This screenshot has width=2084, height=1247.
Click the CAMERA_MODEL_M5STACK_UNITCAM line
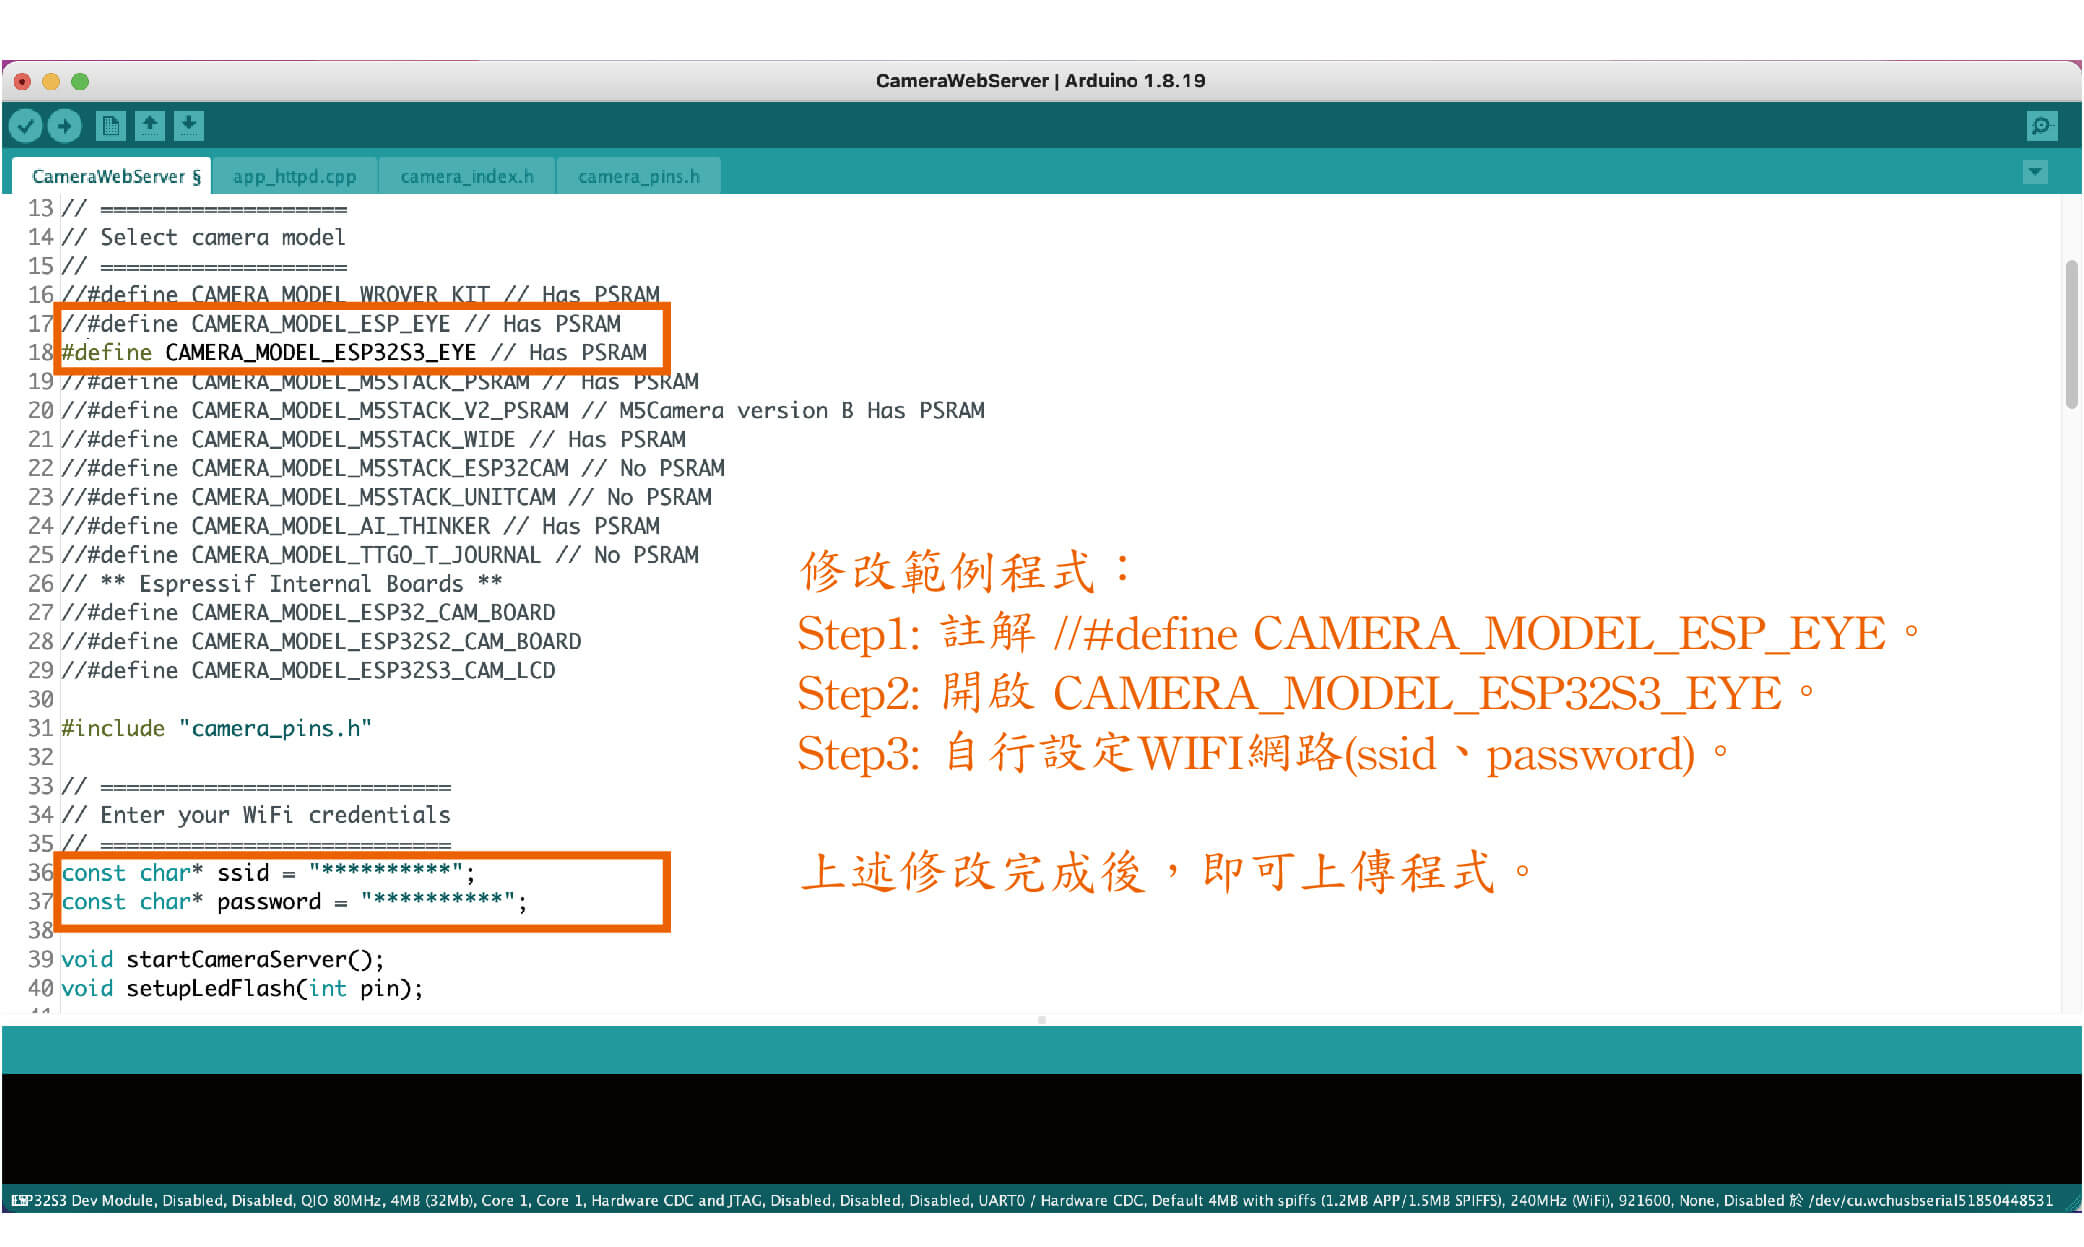(386, 497)
